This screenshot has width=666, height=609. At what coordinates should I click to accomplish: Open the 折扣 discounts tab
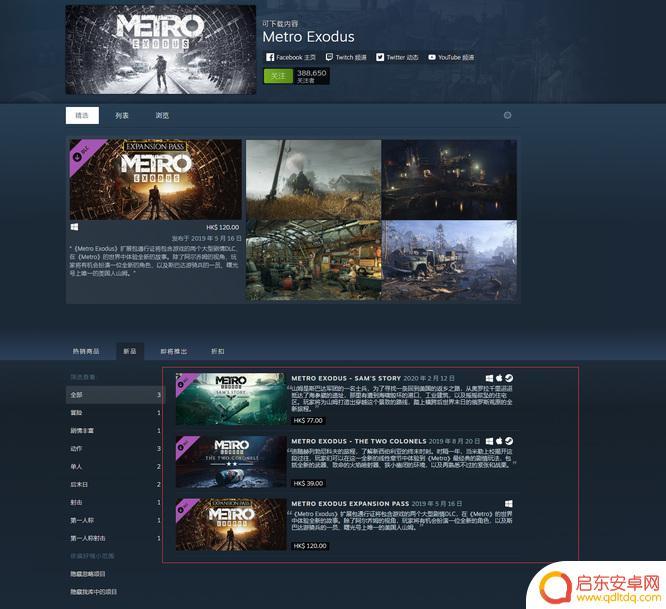218,351
